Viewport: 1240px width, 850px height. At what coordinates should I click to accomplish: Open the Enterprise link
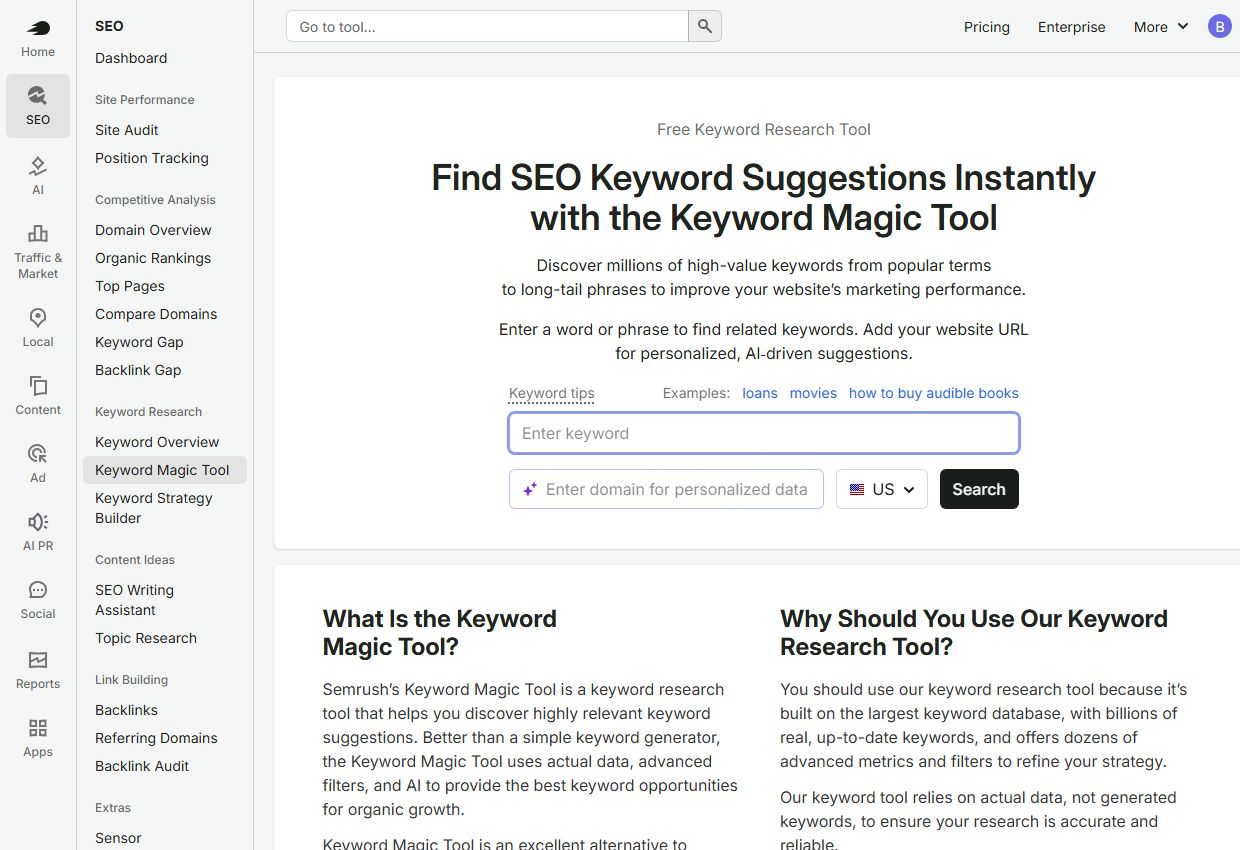click(1072, 27)
